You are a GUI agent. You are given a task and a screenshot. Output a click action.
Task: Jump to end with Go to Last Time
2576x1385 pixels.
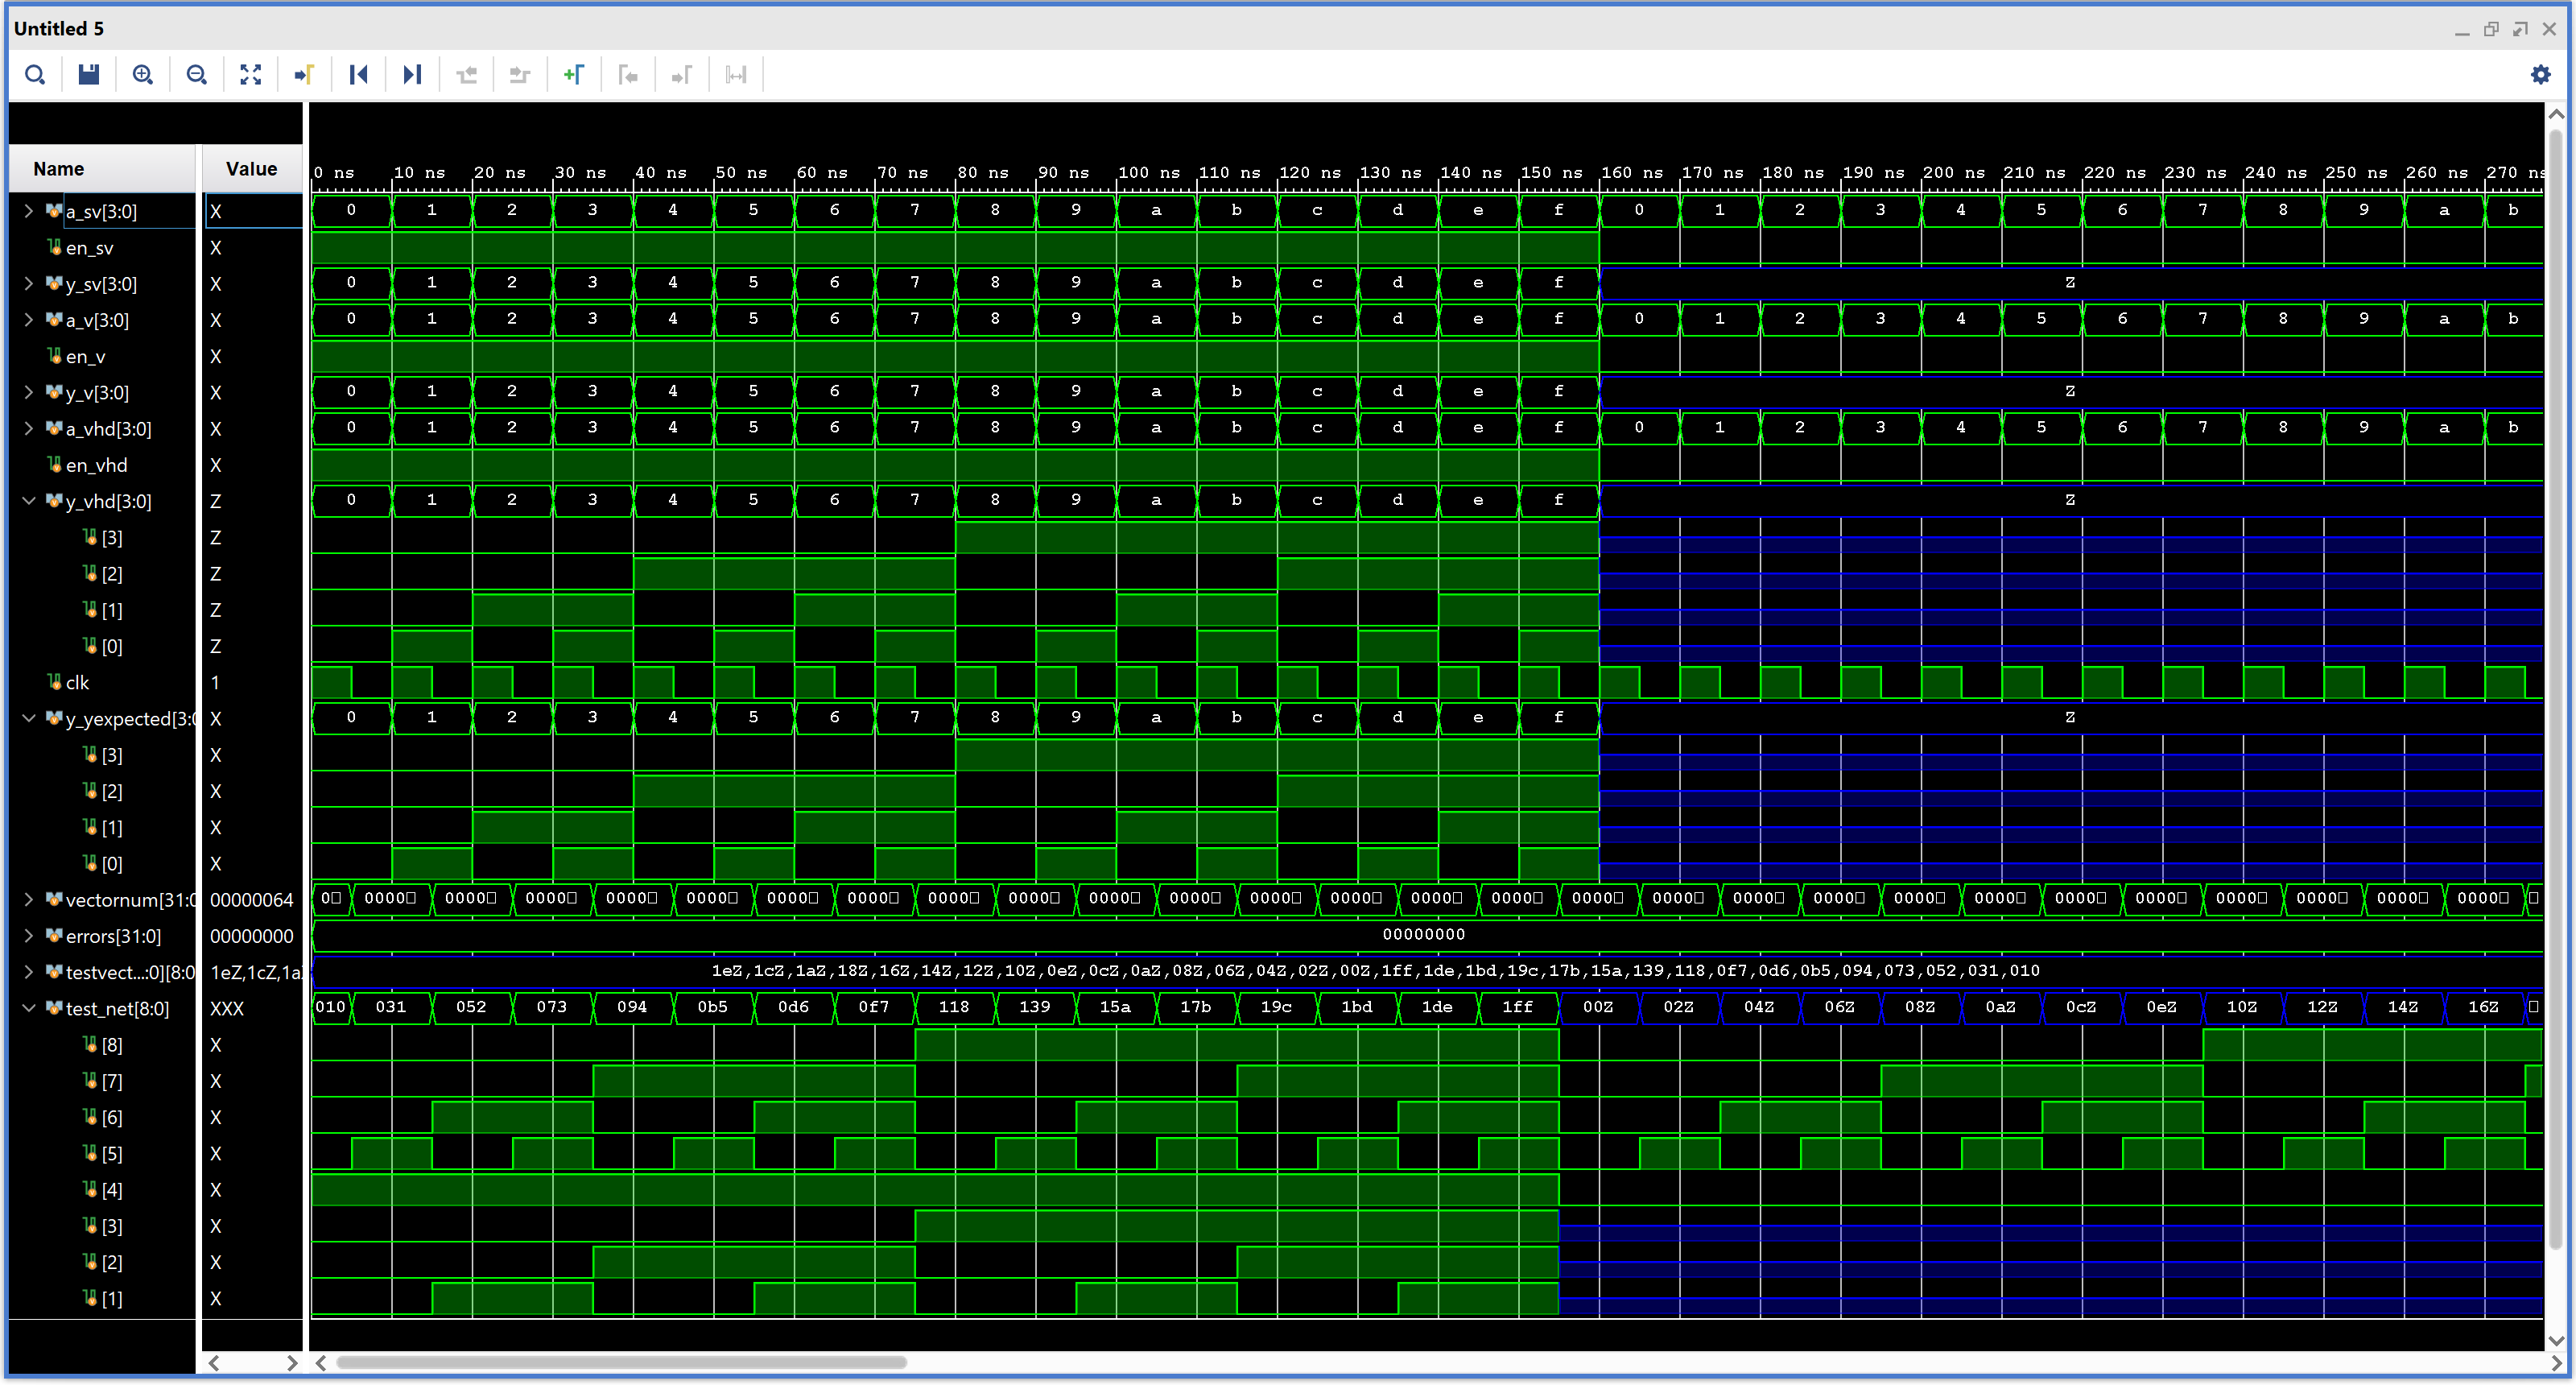coord(412,75)
